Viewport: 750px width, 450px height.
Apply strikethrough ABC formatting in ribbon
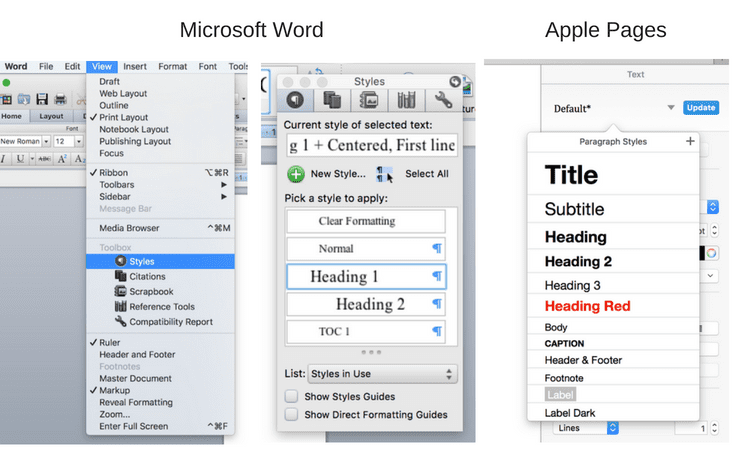44,158
